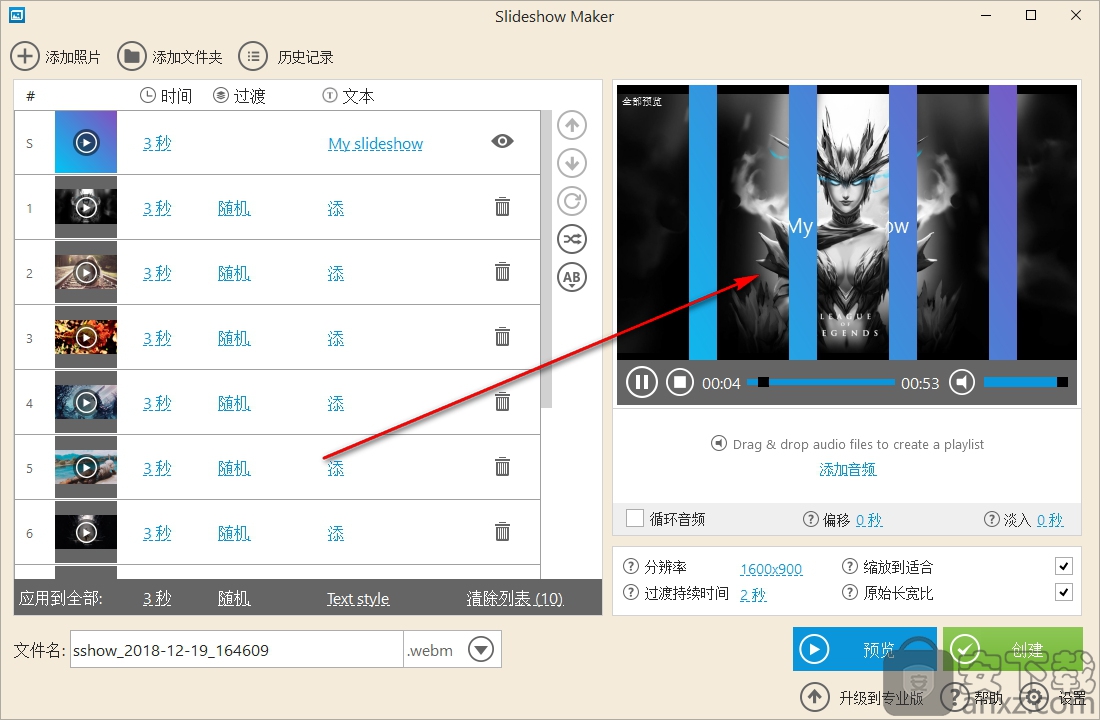Image resolution: width=1100 pixels, height=720 pixels.
Task: Clear the list of 10 slides
Action: [515, 599]
